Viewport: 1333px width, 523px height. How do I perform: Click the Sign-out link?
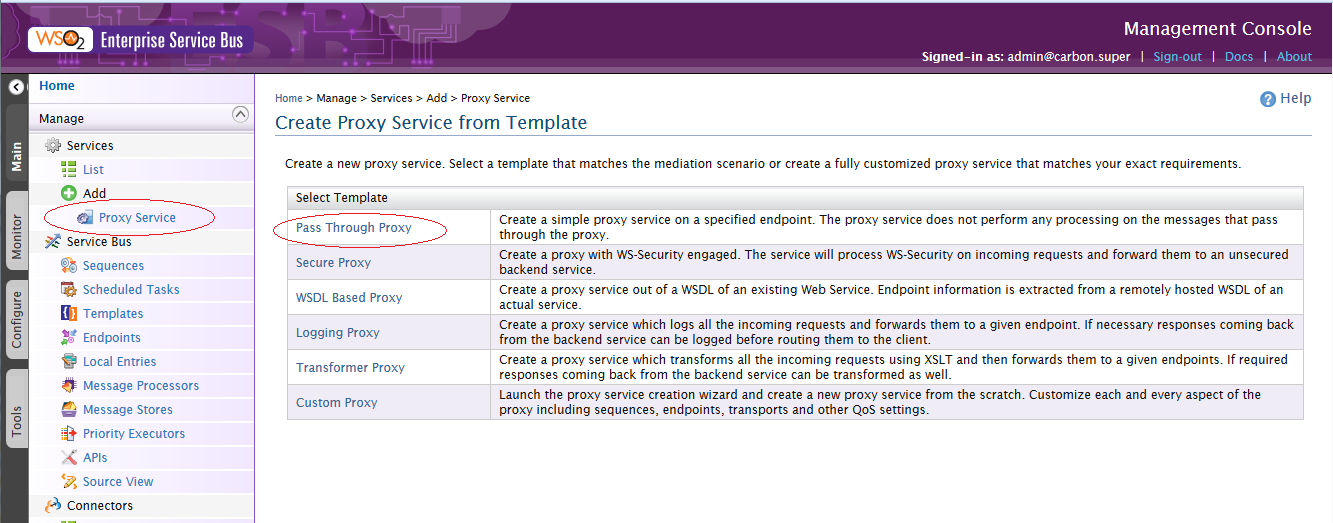(1177, 56)
